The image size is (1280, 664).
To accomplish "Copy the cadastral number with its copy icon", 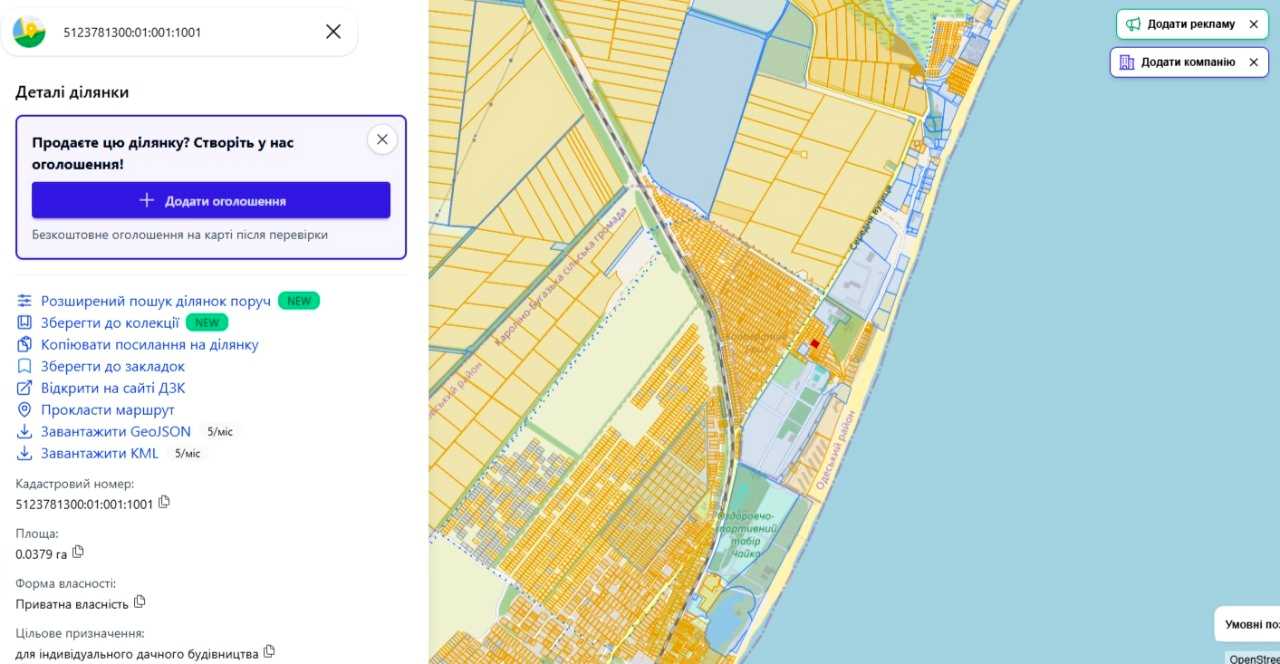I will 164,502.
